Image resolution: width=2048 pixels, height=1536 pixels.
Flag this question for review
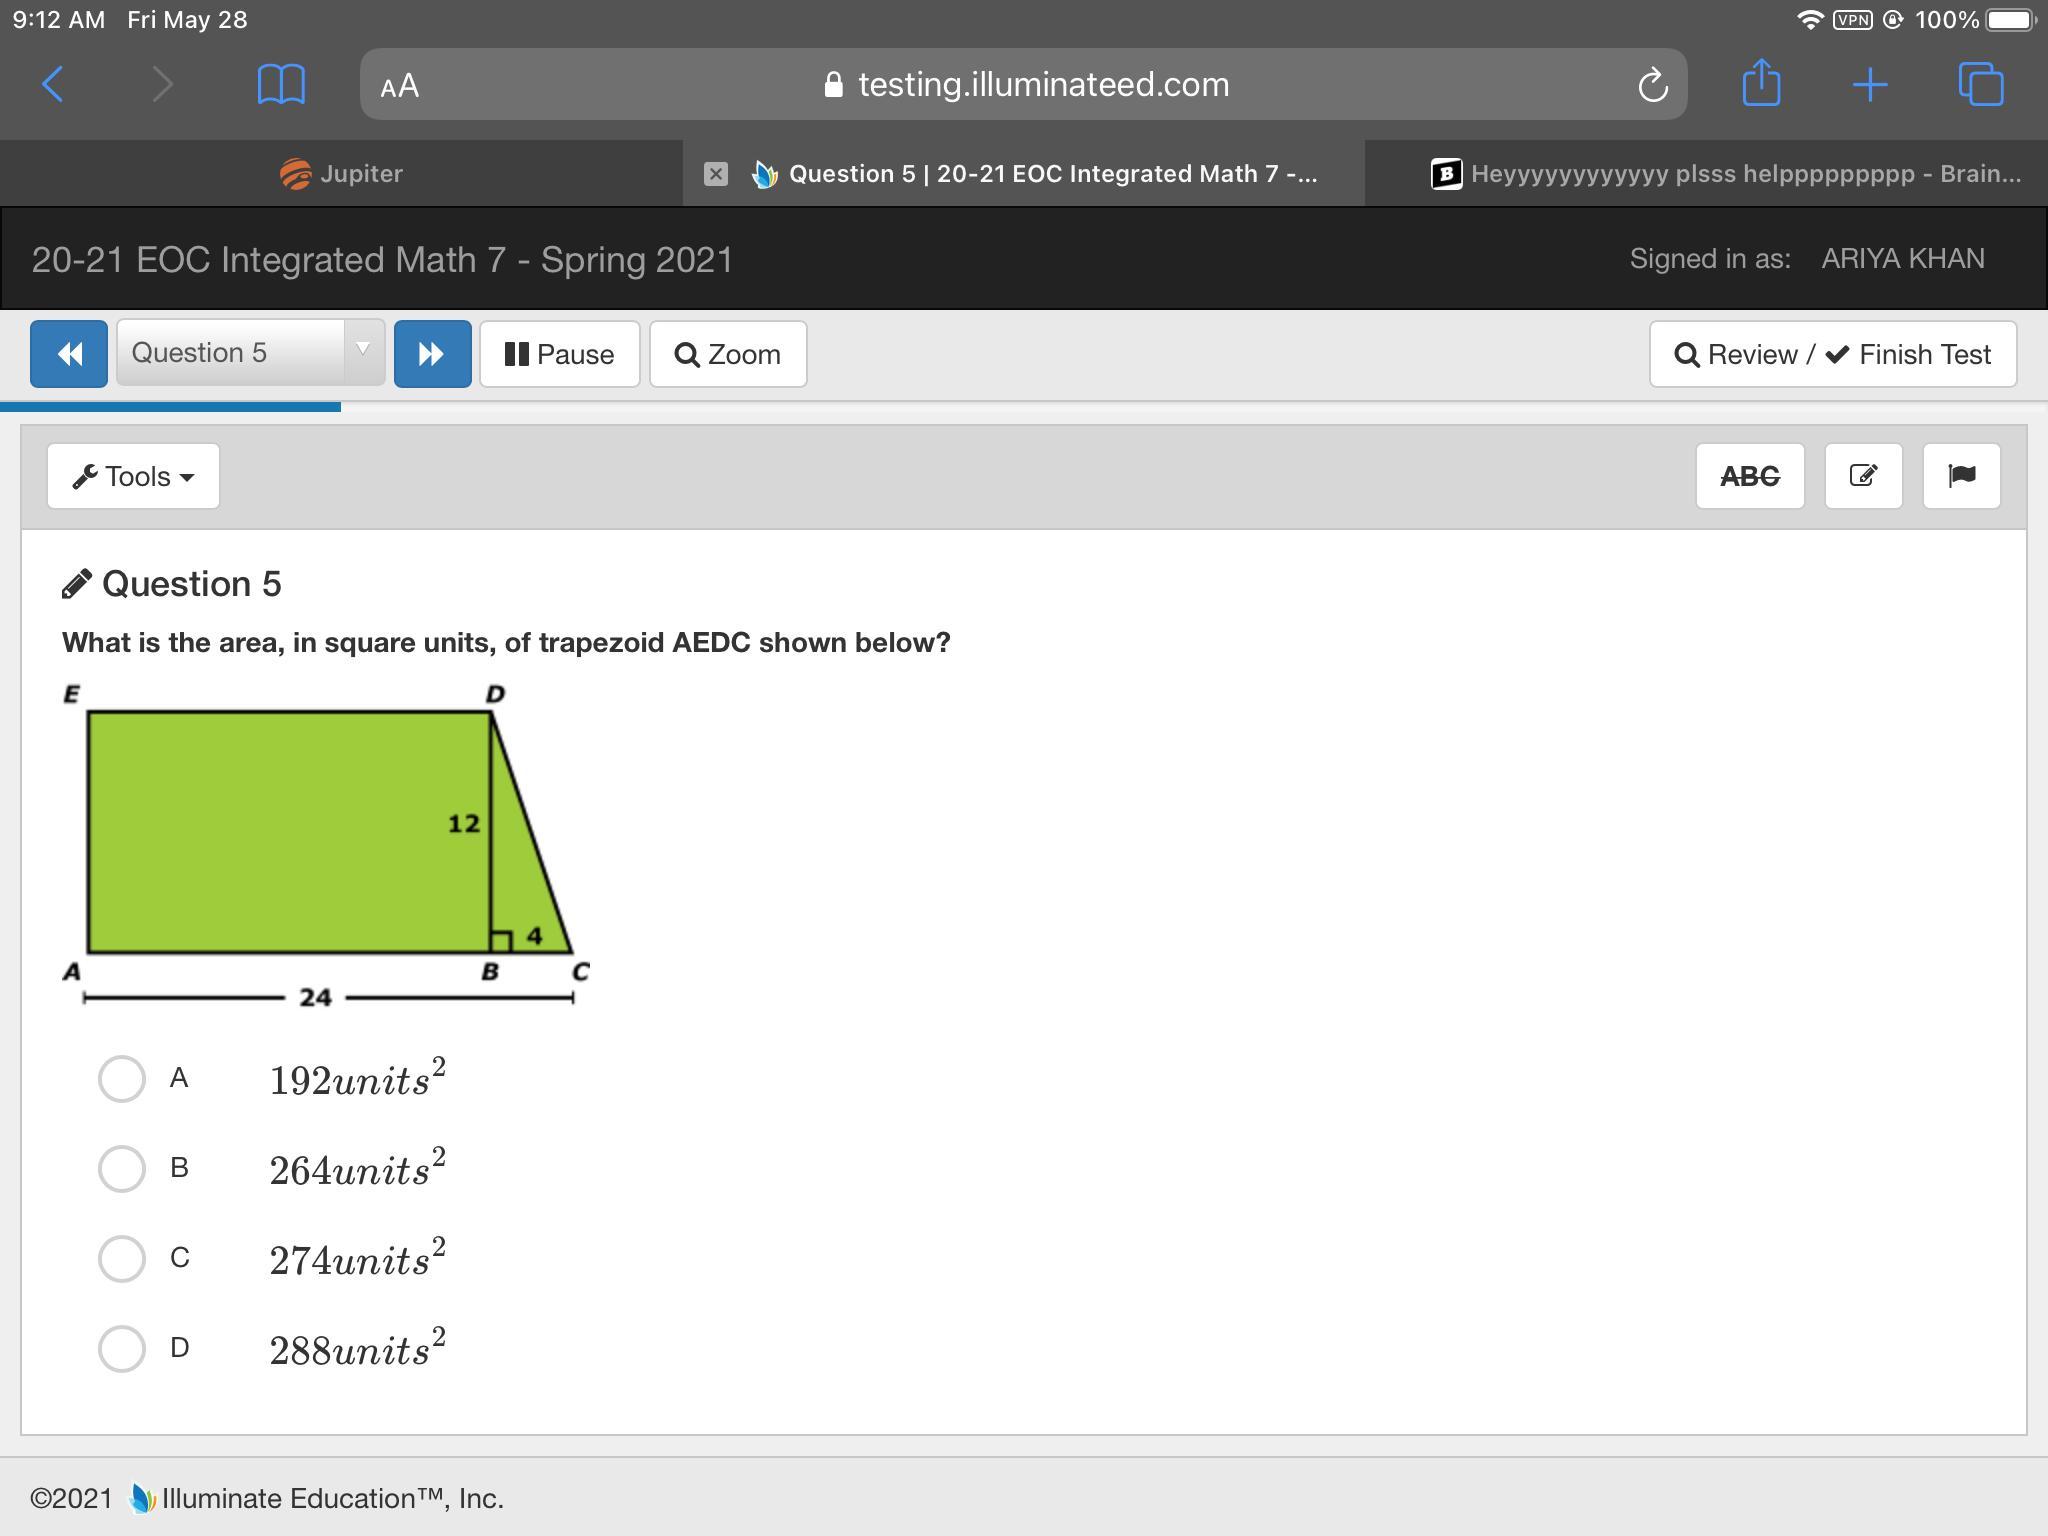(x=1961, y=476)
